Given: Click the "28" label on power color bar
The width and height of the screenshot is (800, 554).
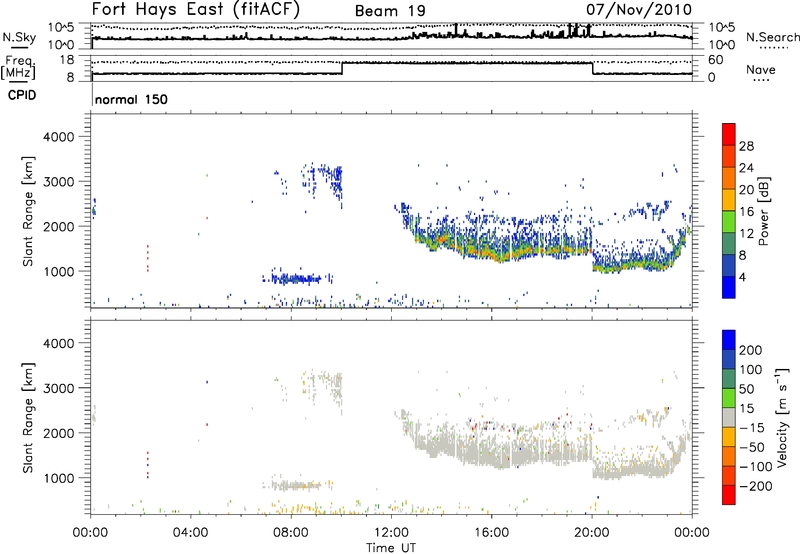Looking at the screenshot, I should 746,146.
